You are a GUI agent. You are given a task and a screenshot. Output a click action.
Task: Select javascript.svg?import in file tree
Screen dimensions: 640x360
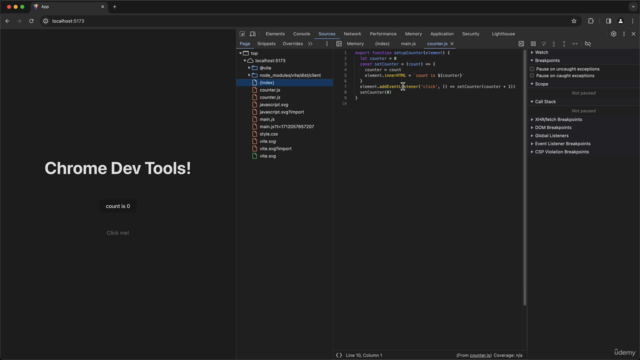click(282, 112)
